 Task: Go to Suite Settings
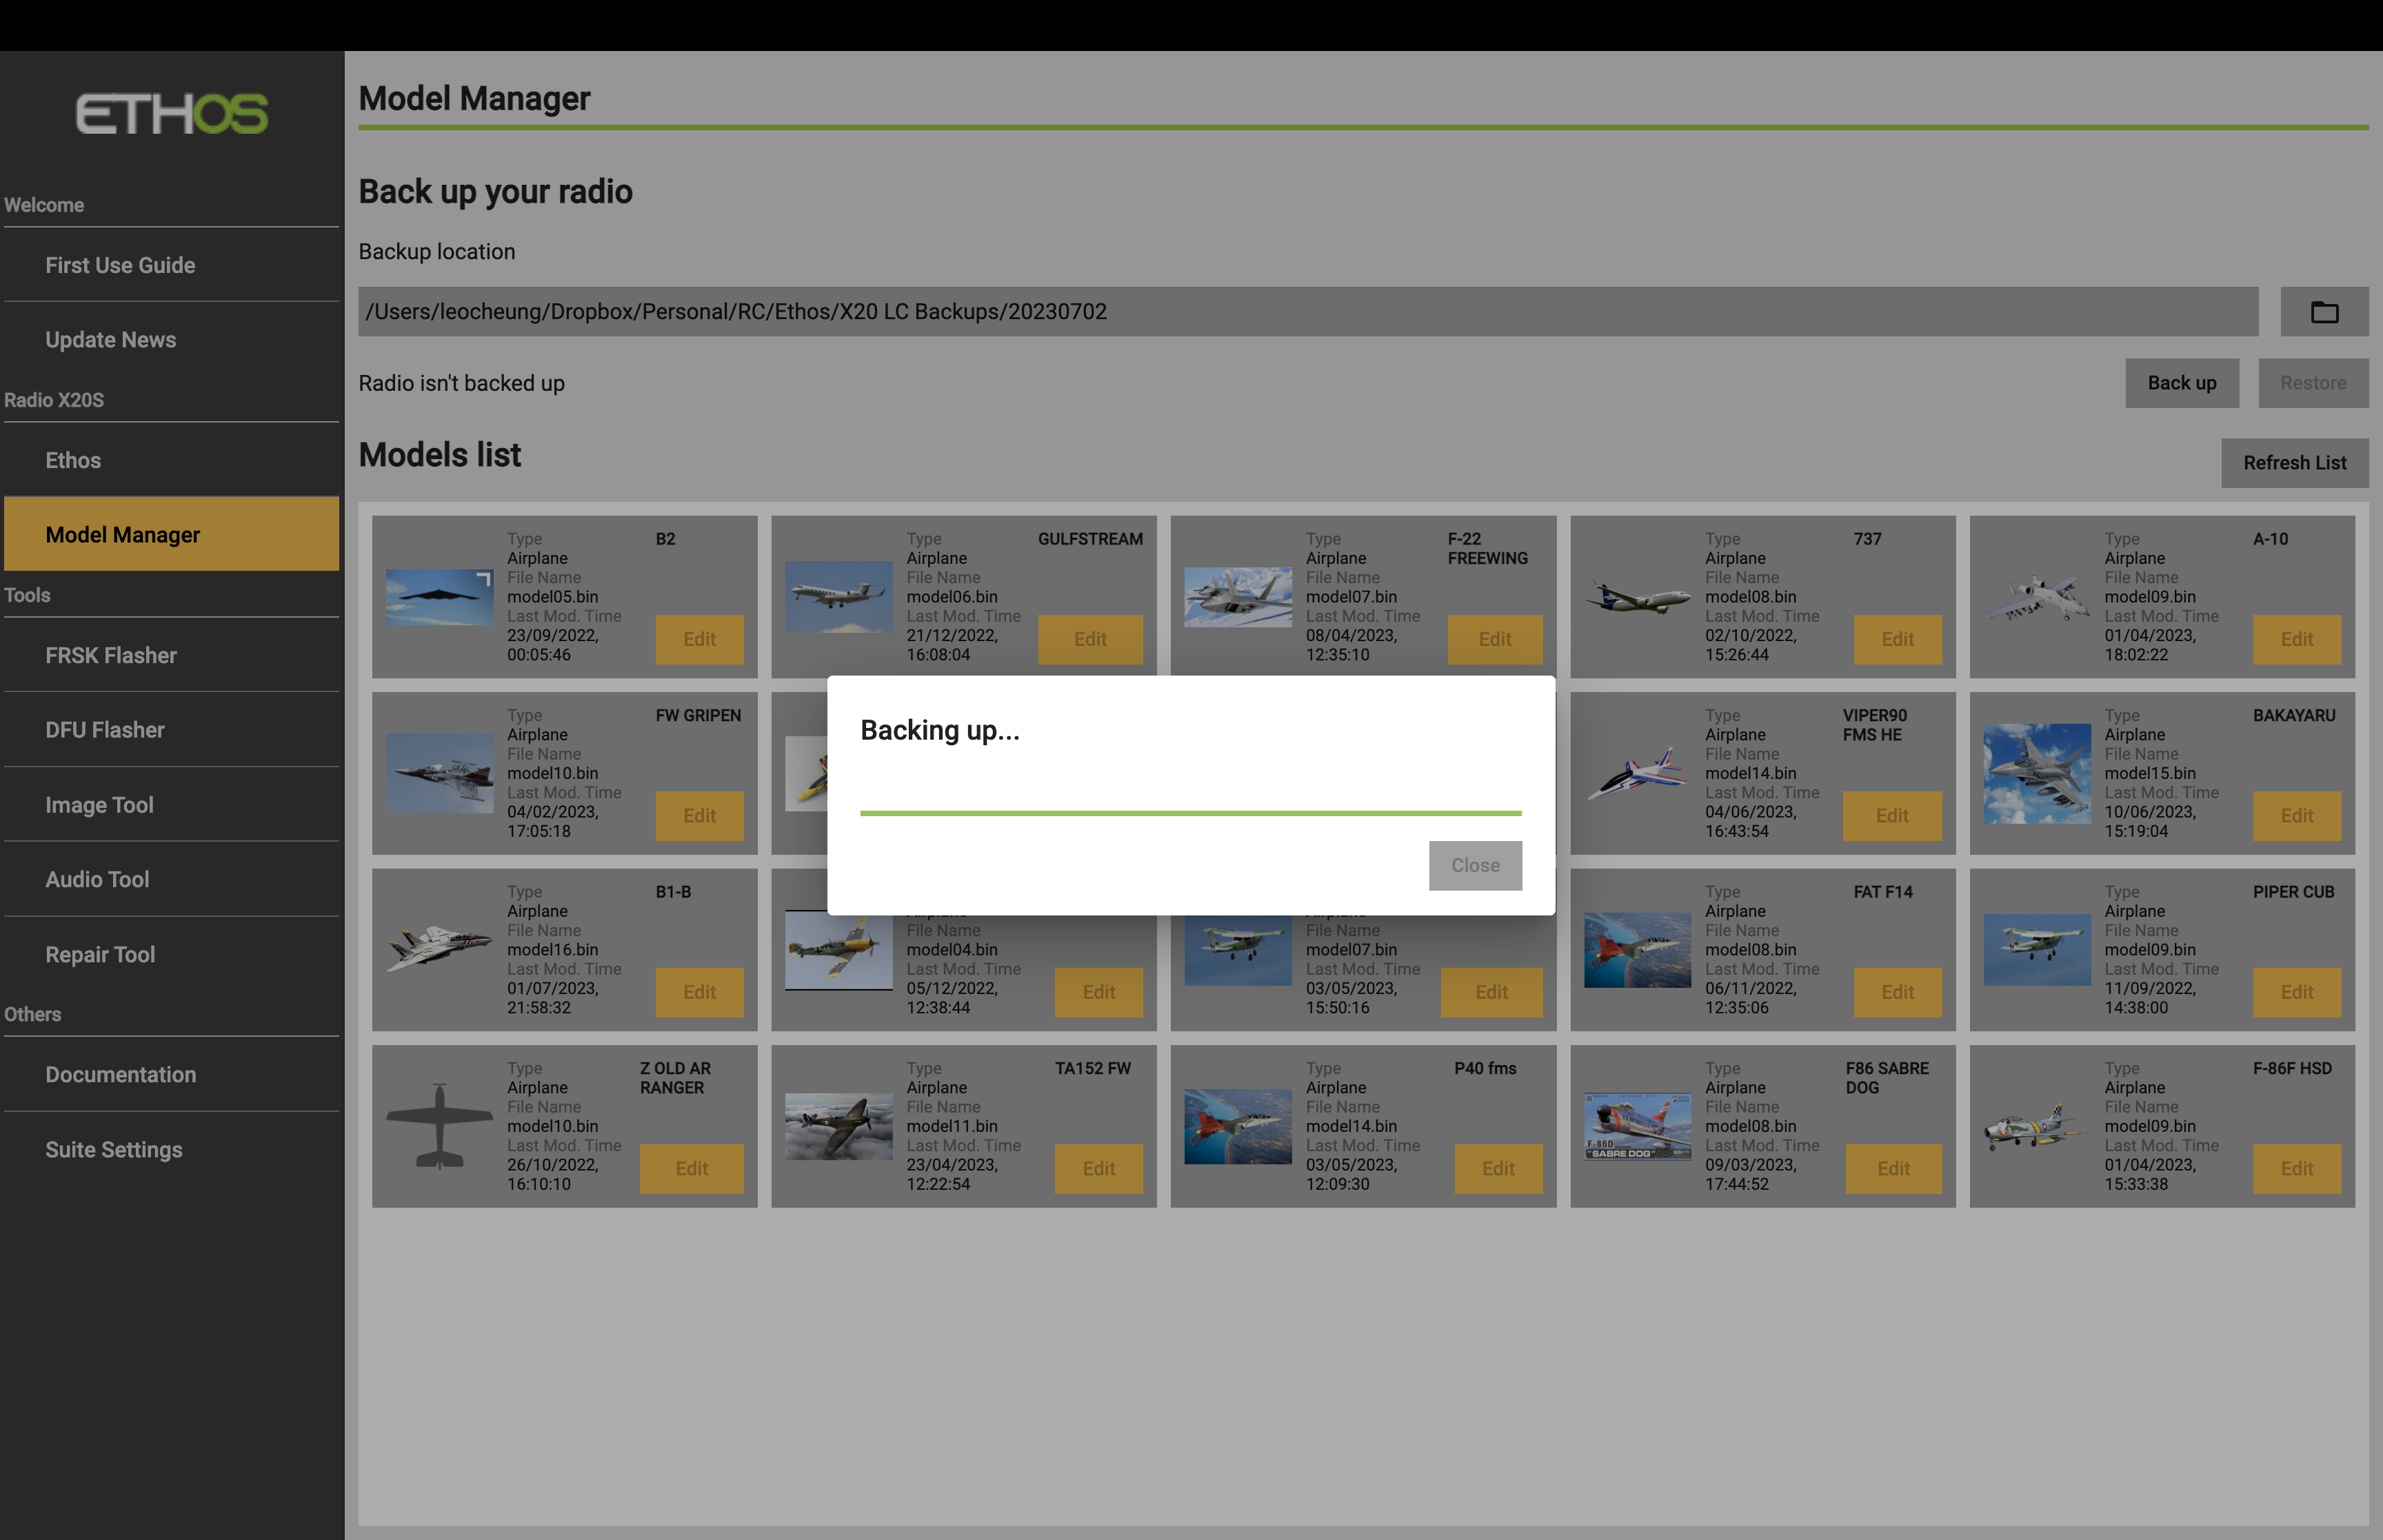tap(114, 1149)
